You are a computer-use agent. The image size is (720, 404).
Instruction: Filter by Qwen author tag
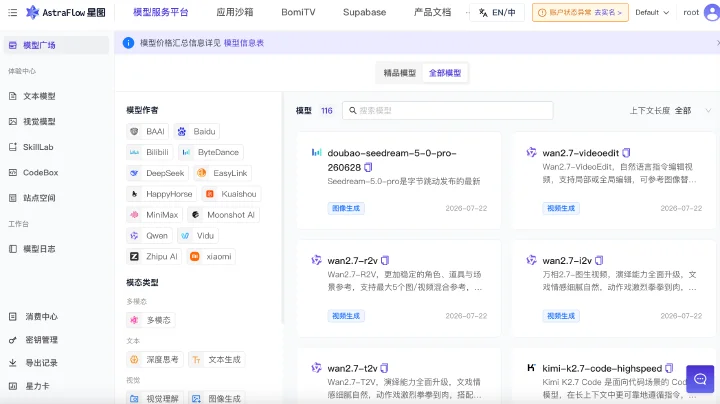(149, 236)
